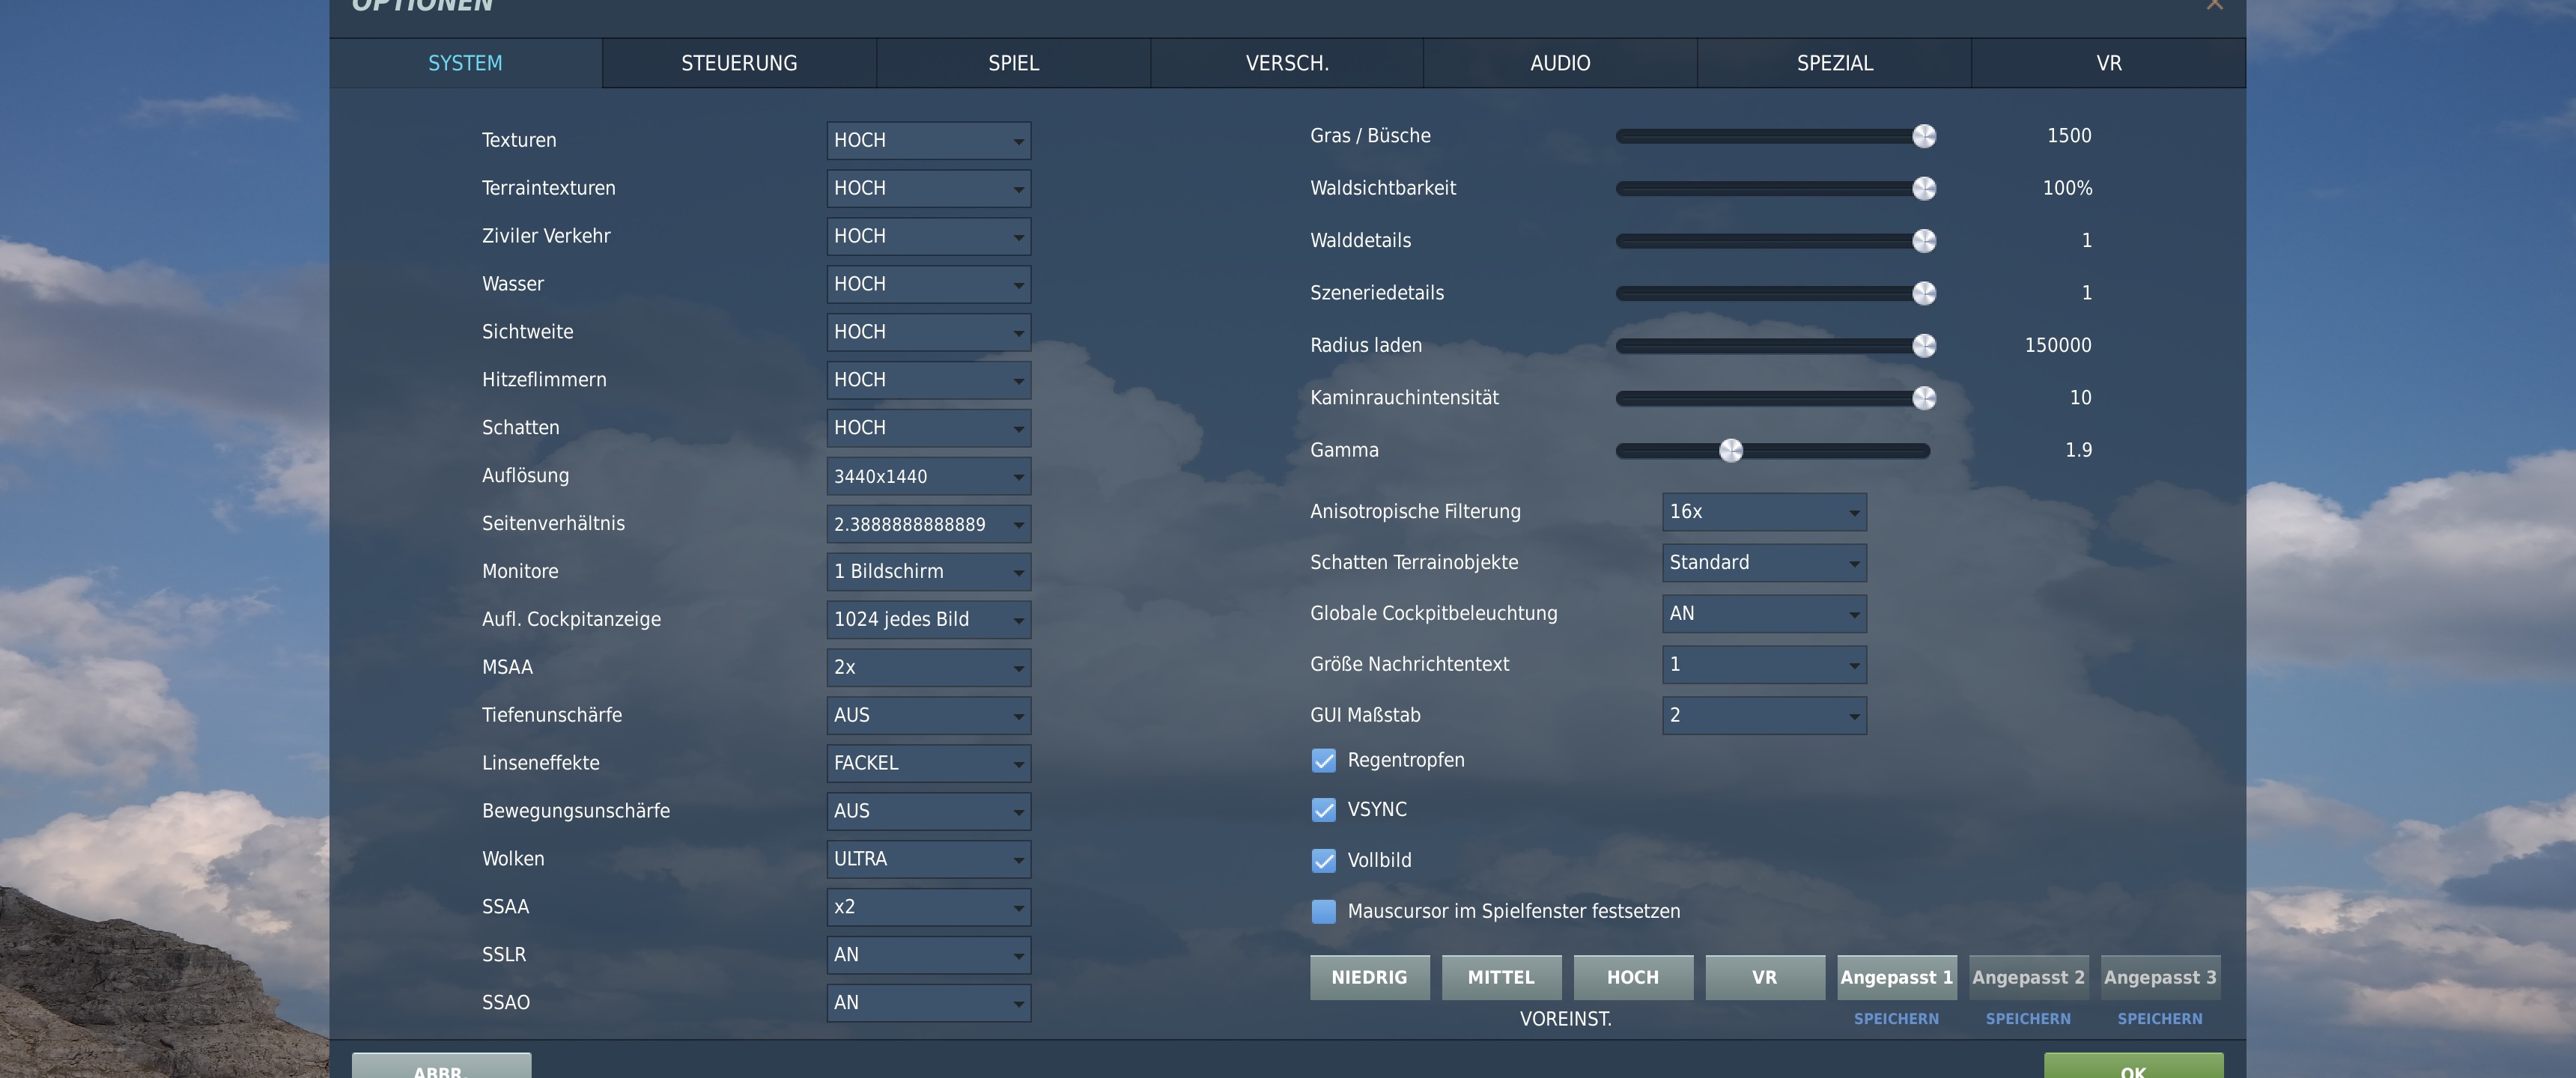Open the Anisotropische Filterung dropdown
2576x1078 pixels.
tap(1764, 512)
